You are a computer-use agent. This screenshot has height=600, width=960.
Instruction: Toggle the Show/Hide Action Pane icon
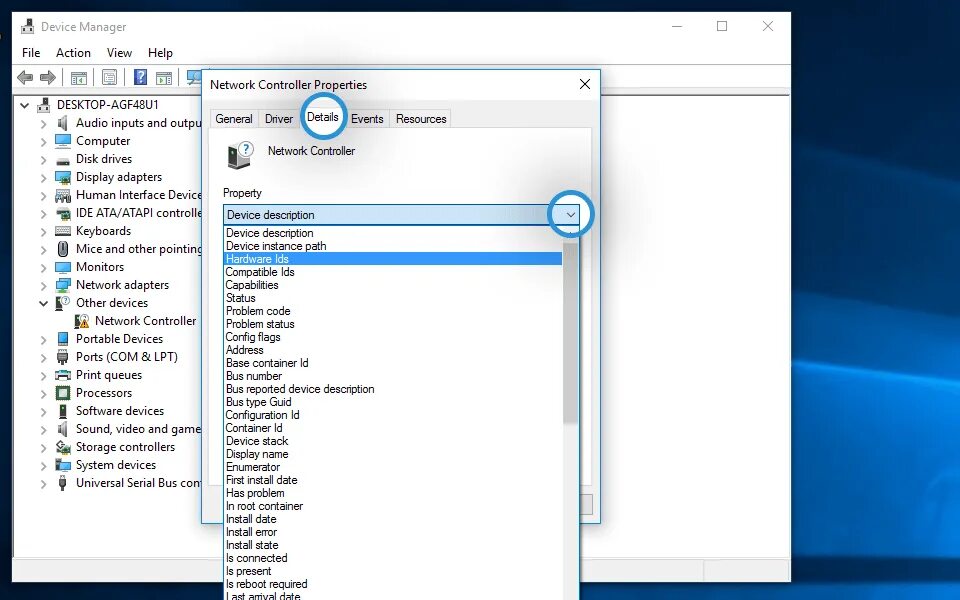163,77
